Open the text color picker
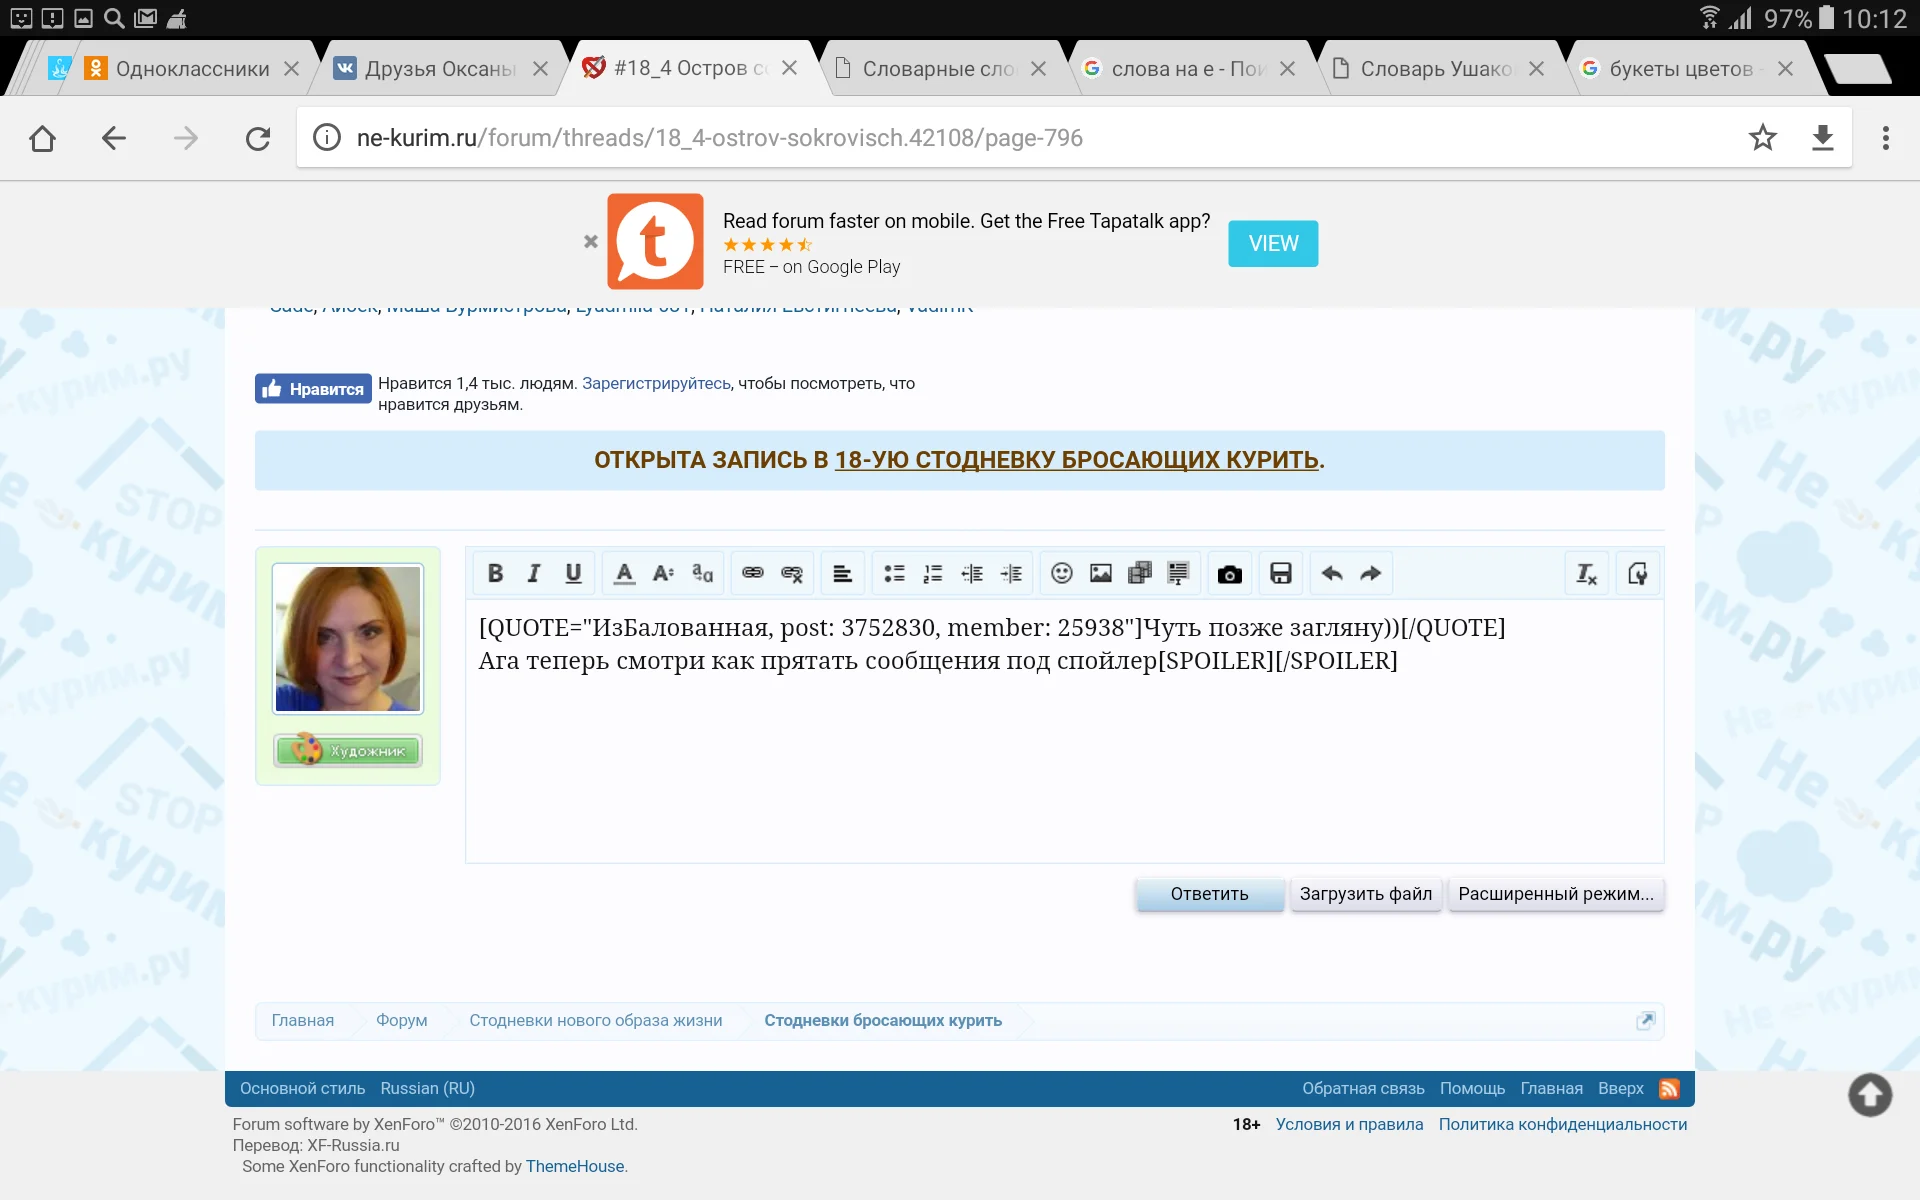 623,573
